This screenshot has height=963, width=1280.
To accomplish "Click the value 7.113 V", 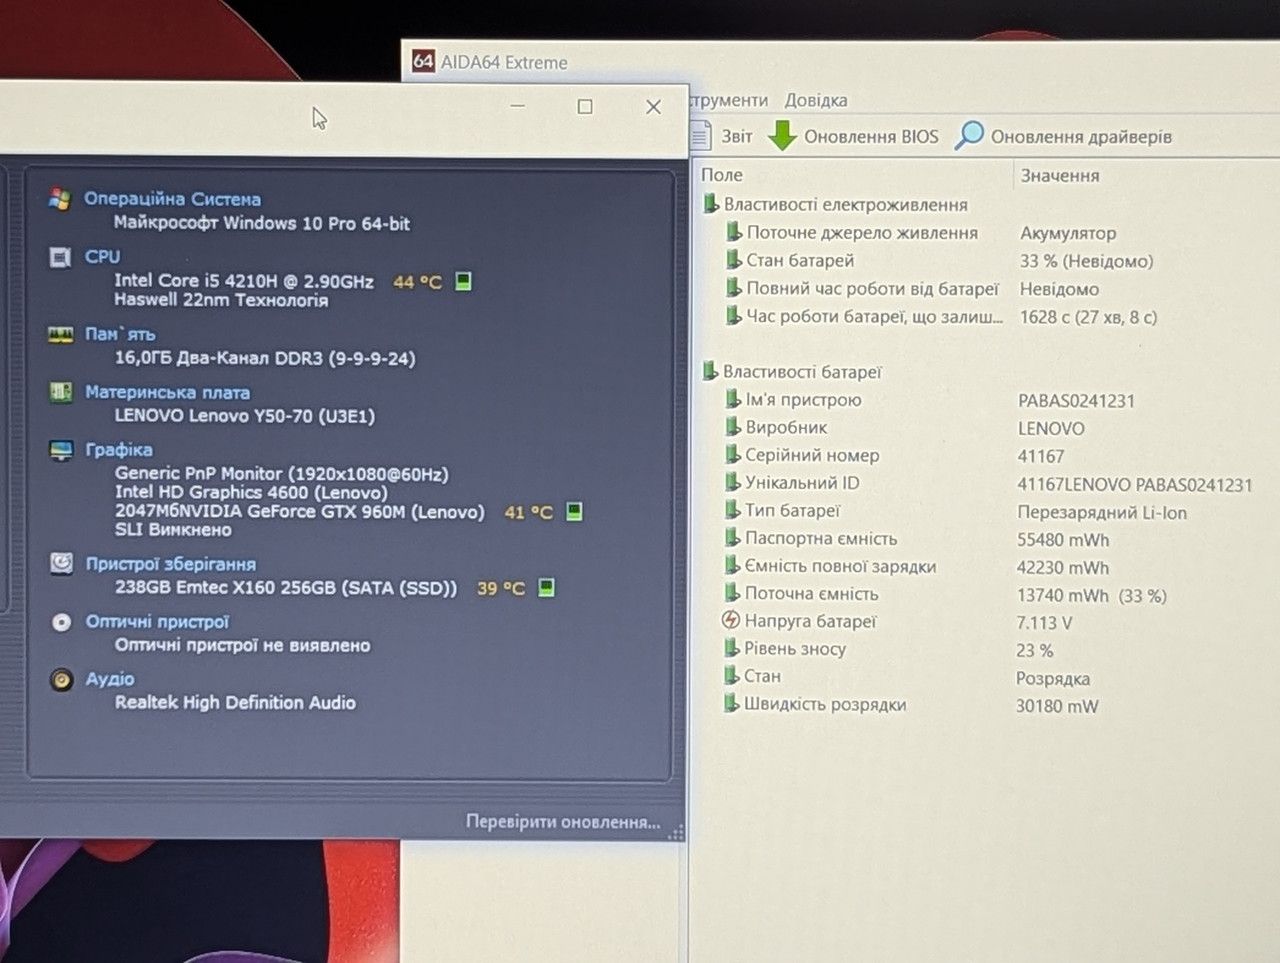I will click(x=1044, y=622).
